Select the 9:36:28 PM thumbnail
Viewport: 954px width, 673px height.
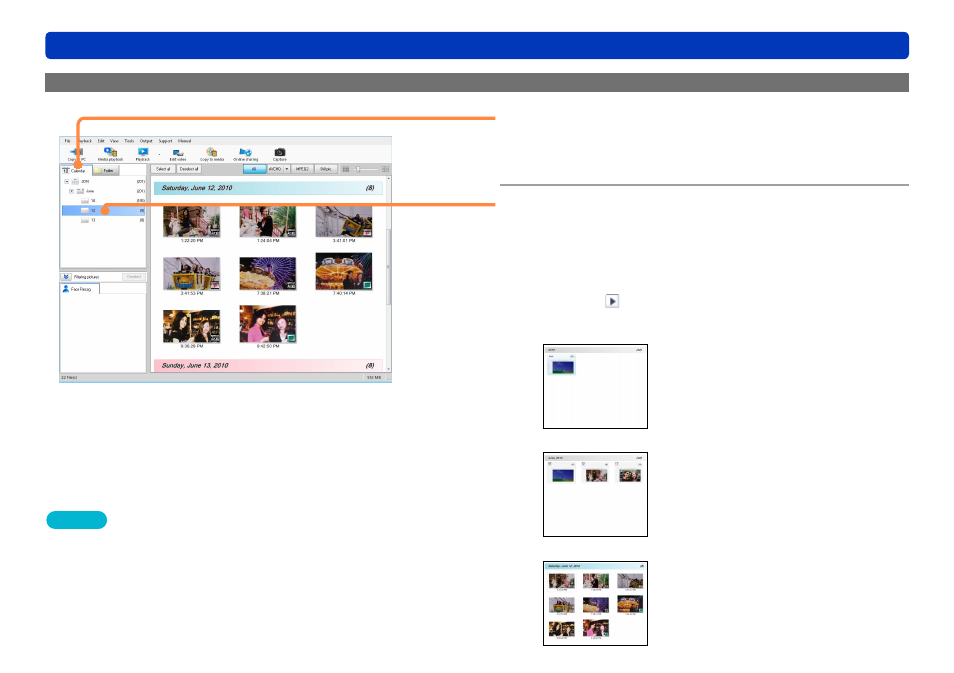click(192, 326)
